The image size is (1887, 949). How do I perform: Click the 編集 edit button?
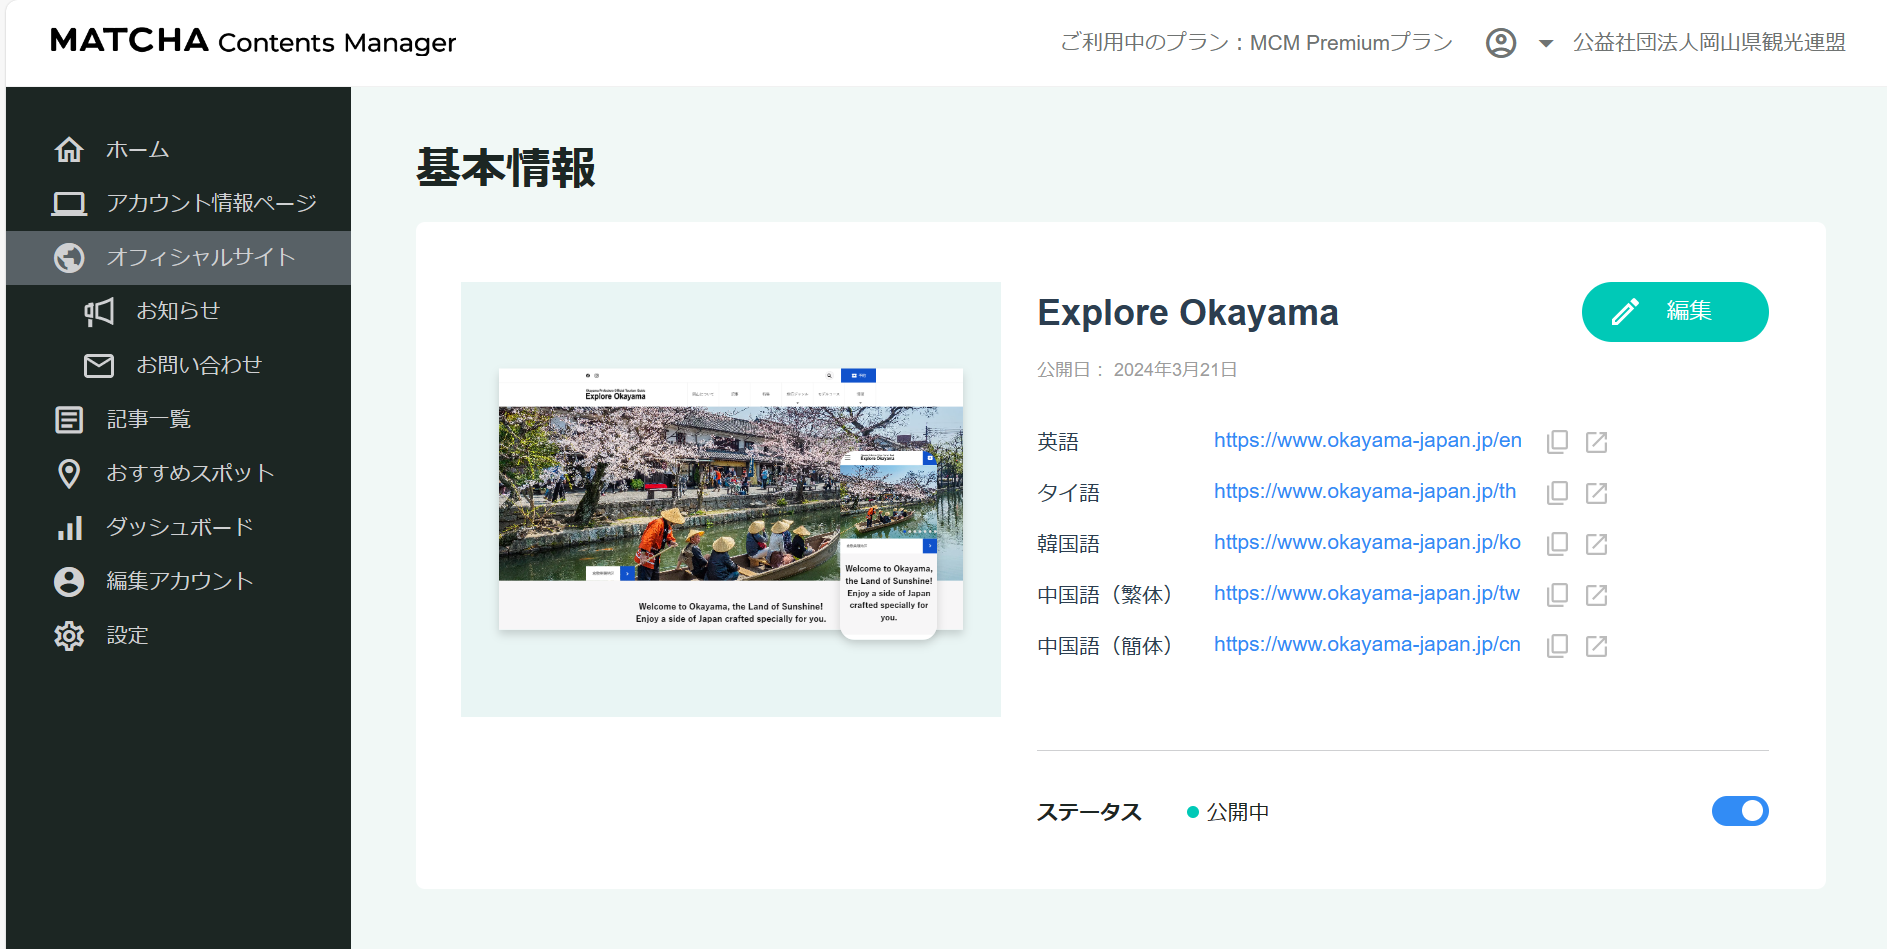[x=1675, y=312]
